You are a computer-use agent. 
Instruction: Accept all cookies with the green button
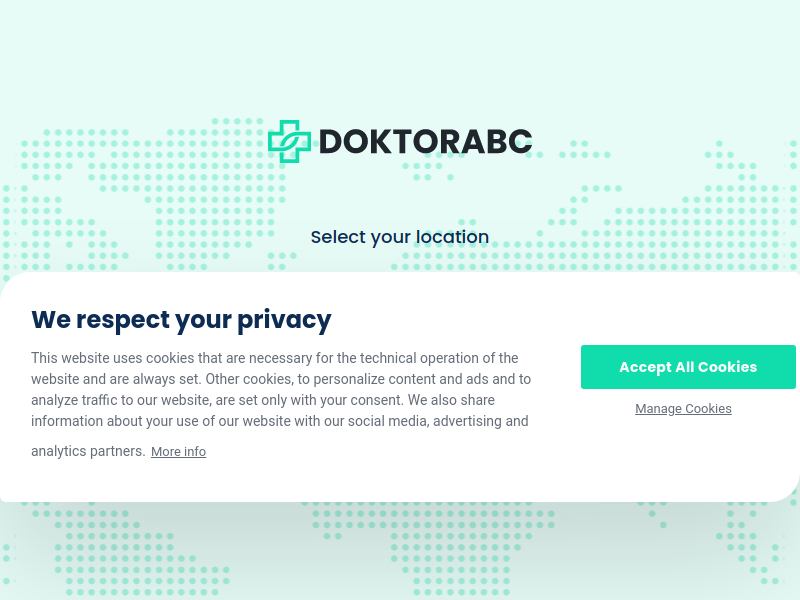point(688,367)
